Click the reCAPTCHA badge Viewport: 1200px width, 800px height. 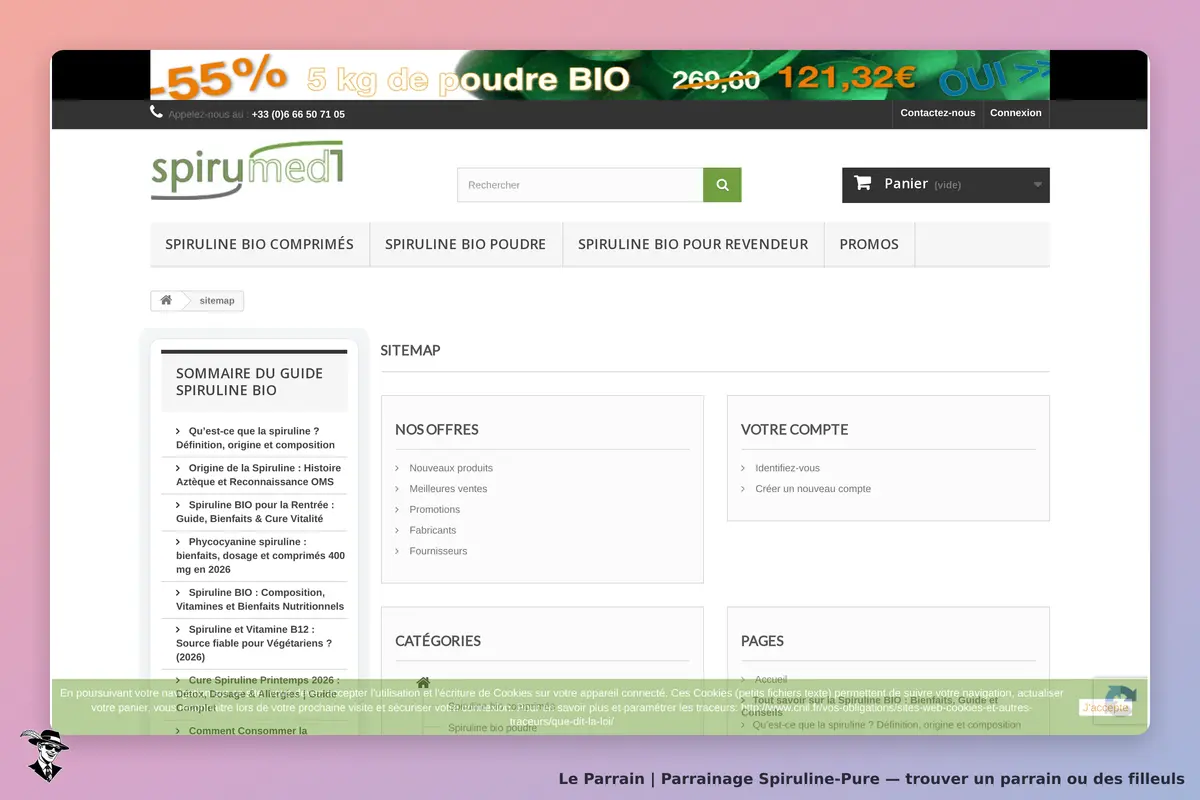1120,700
